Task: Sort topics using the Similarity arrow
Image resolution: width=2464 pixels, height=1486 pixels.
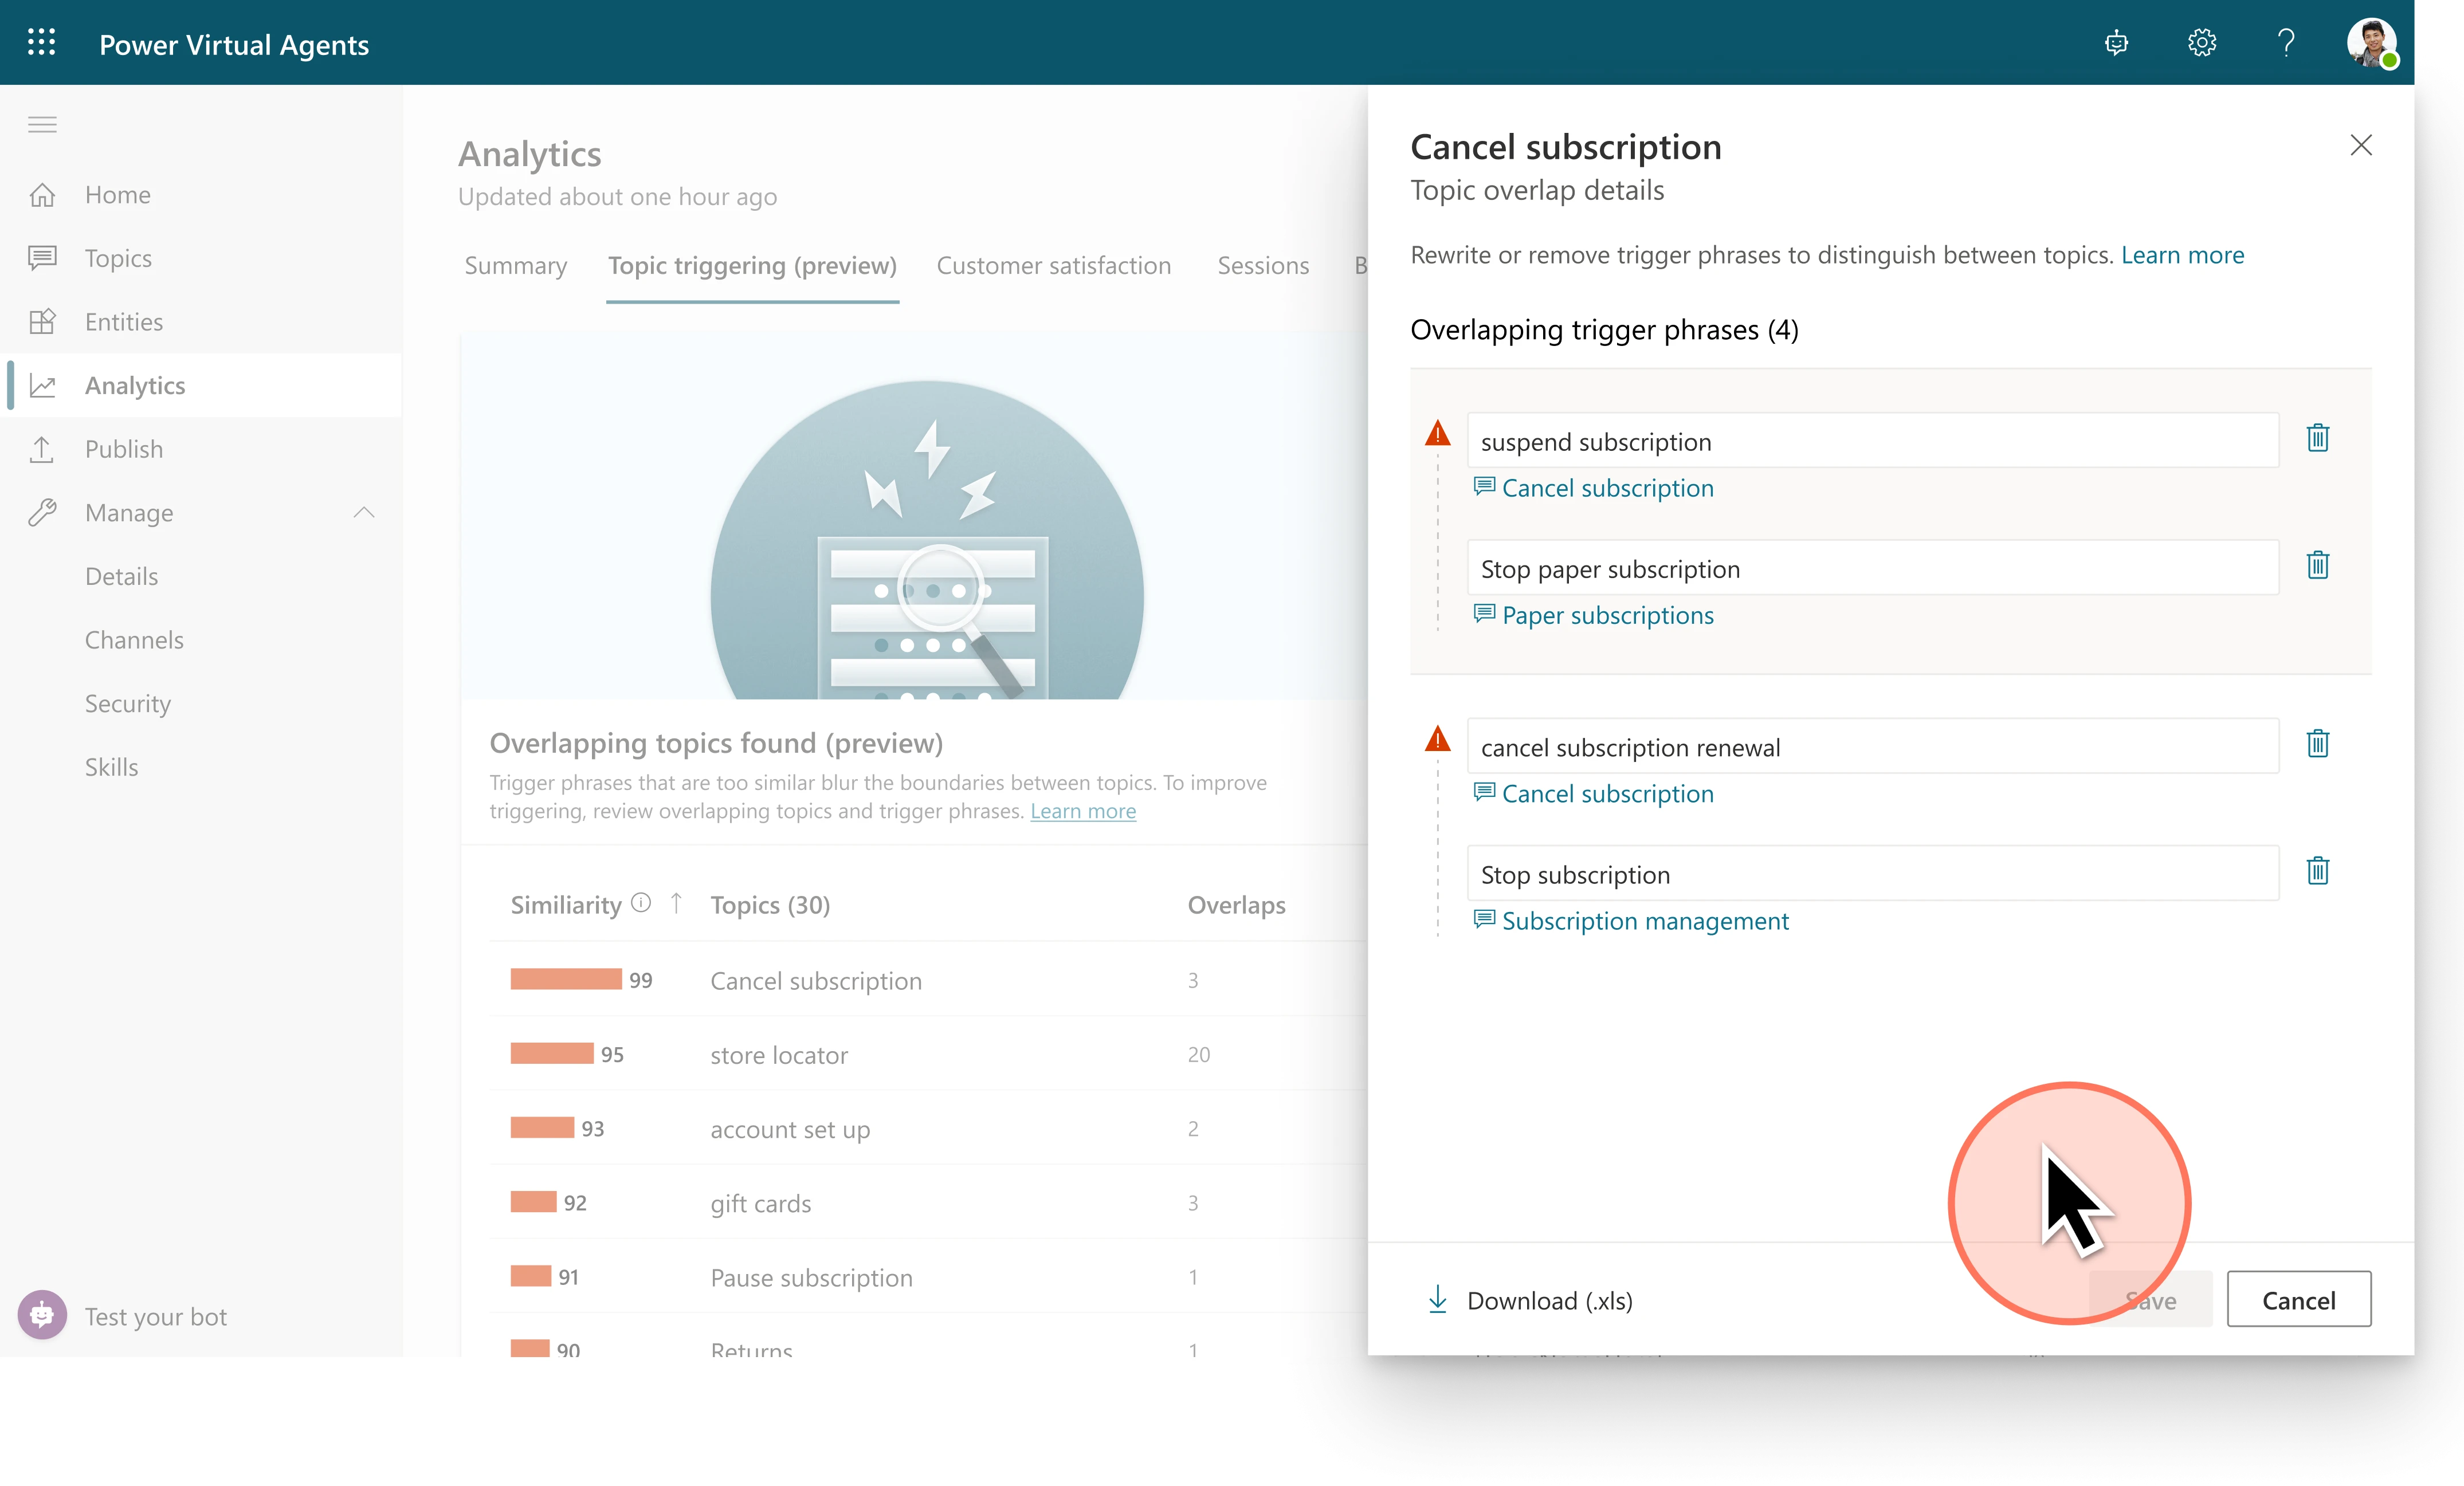Action: coord(677,904)
